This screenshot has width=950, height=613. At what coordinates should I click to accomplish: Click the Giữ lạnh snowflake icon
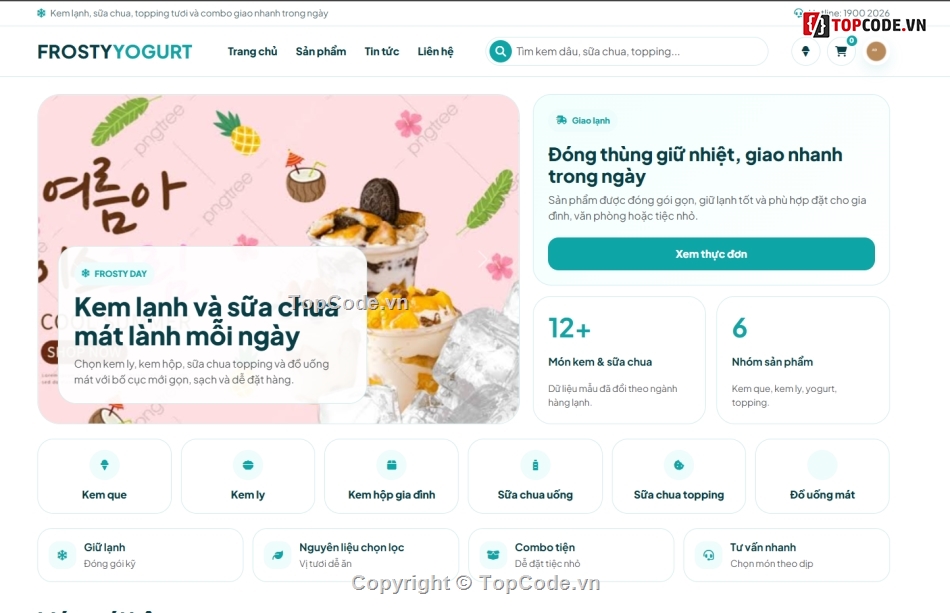[x=62, y=555]
